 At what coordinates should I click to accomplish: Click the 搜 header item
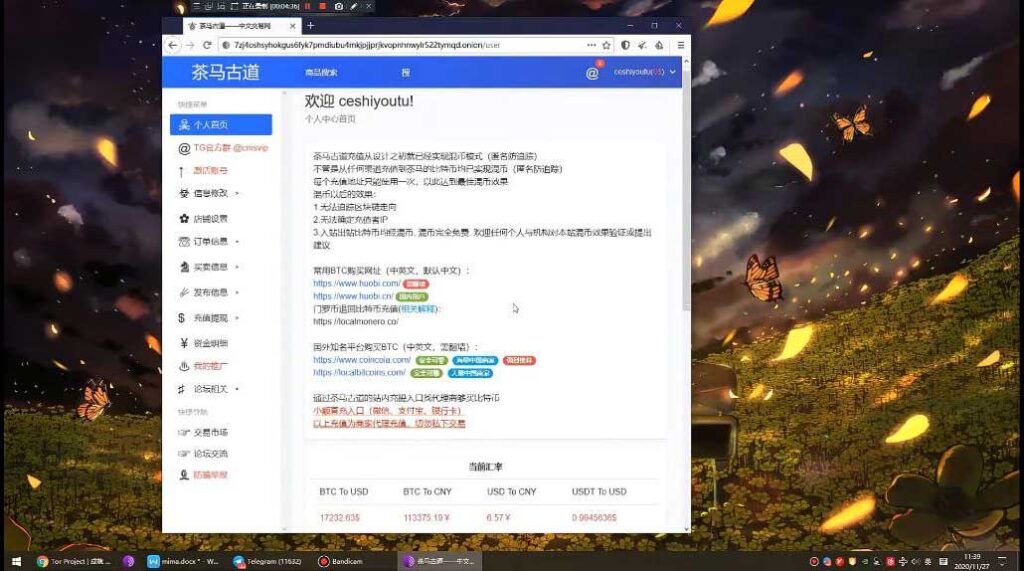click(406, 73)
